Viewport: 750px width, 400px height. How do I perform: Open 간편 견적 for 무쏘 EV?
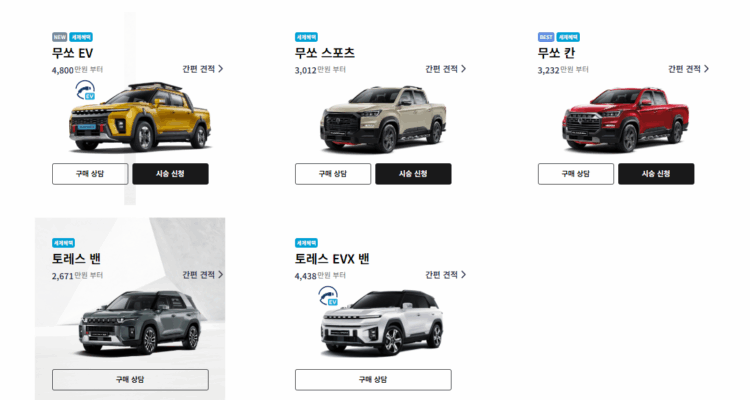click(x=202, y=69)
